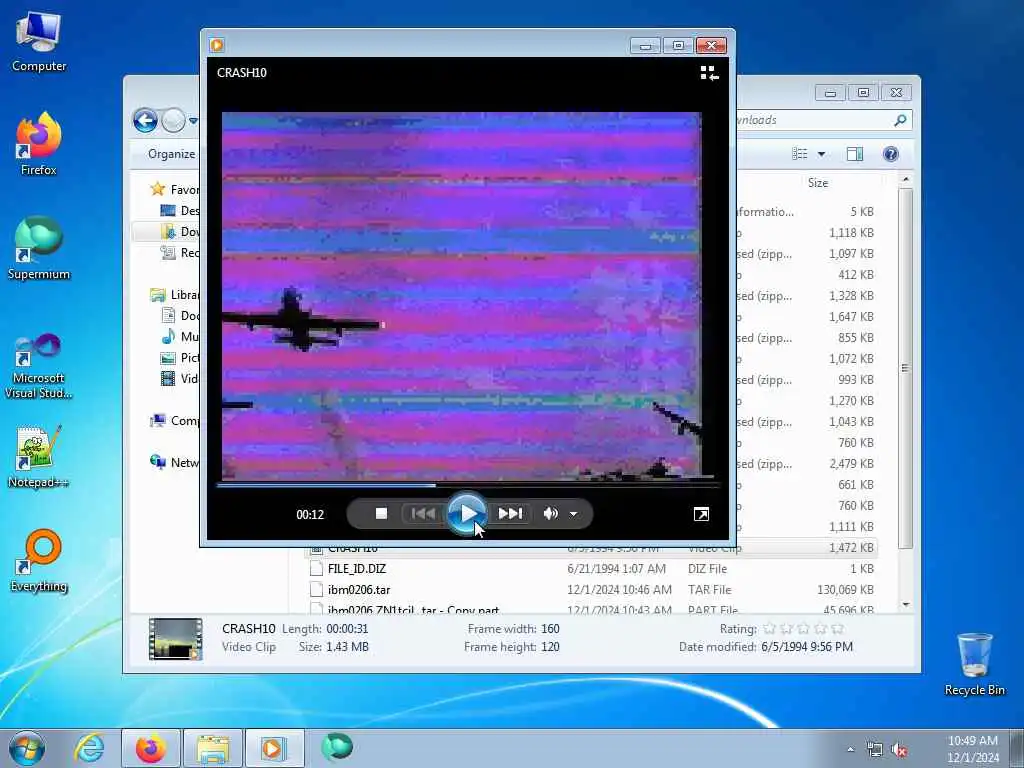Select the FILE_ID.DIZ file
Screen dimensions: 1024x768
(357, 569)
